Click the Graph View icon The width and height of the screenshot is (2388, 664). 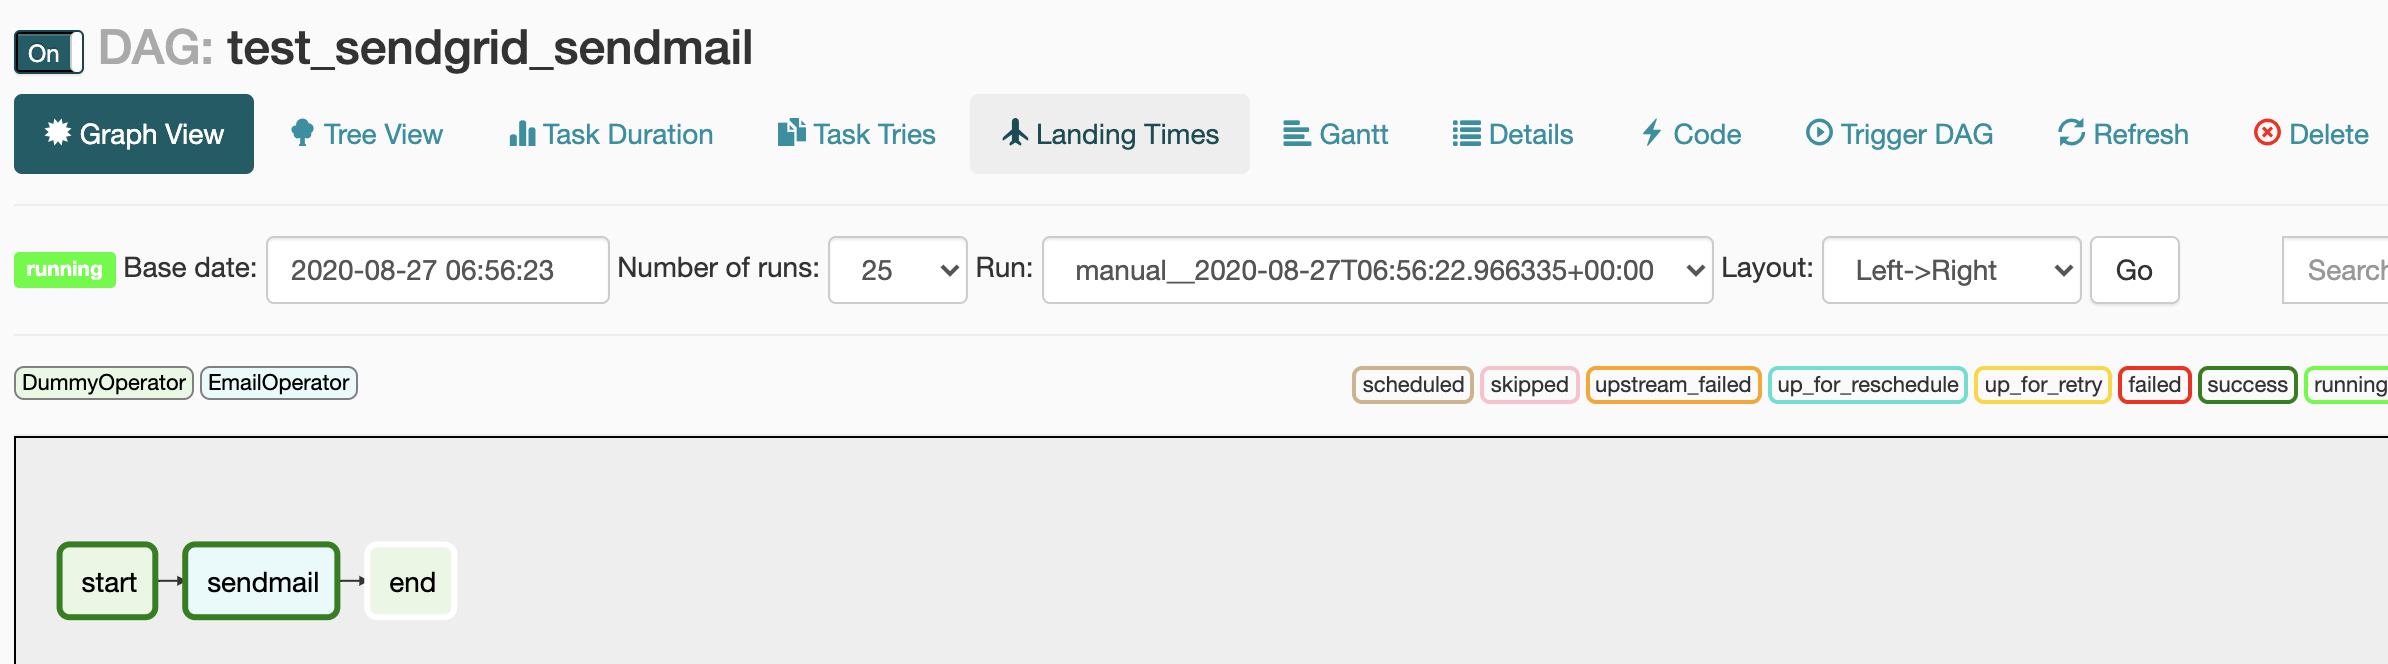point(57,133)
